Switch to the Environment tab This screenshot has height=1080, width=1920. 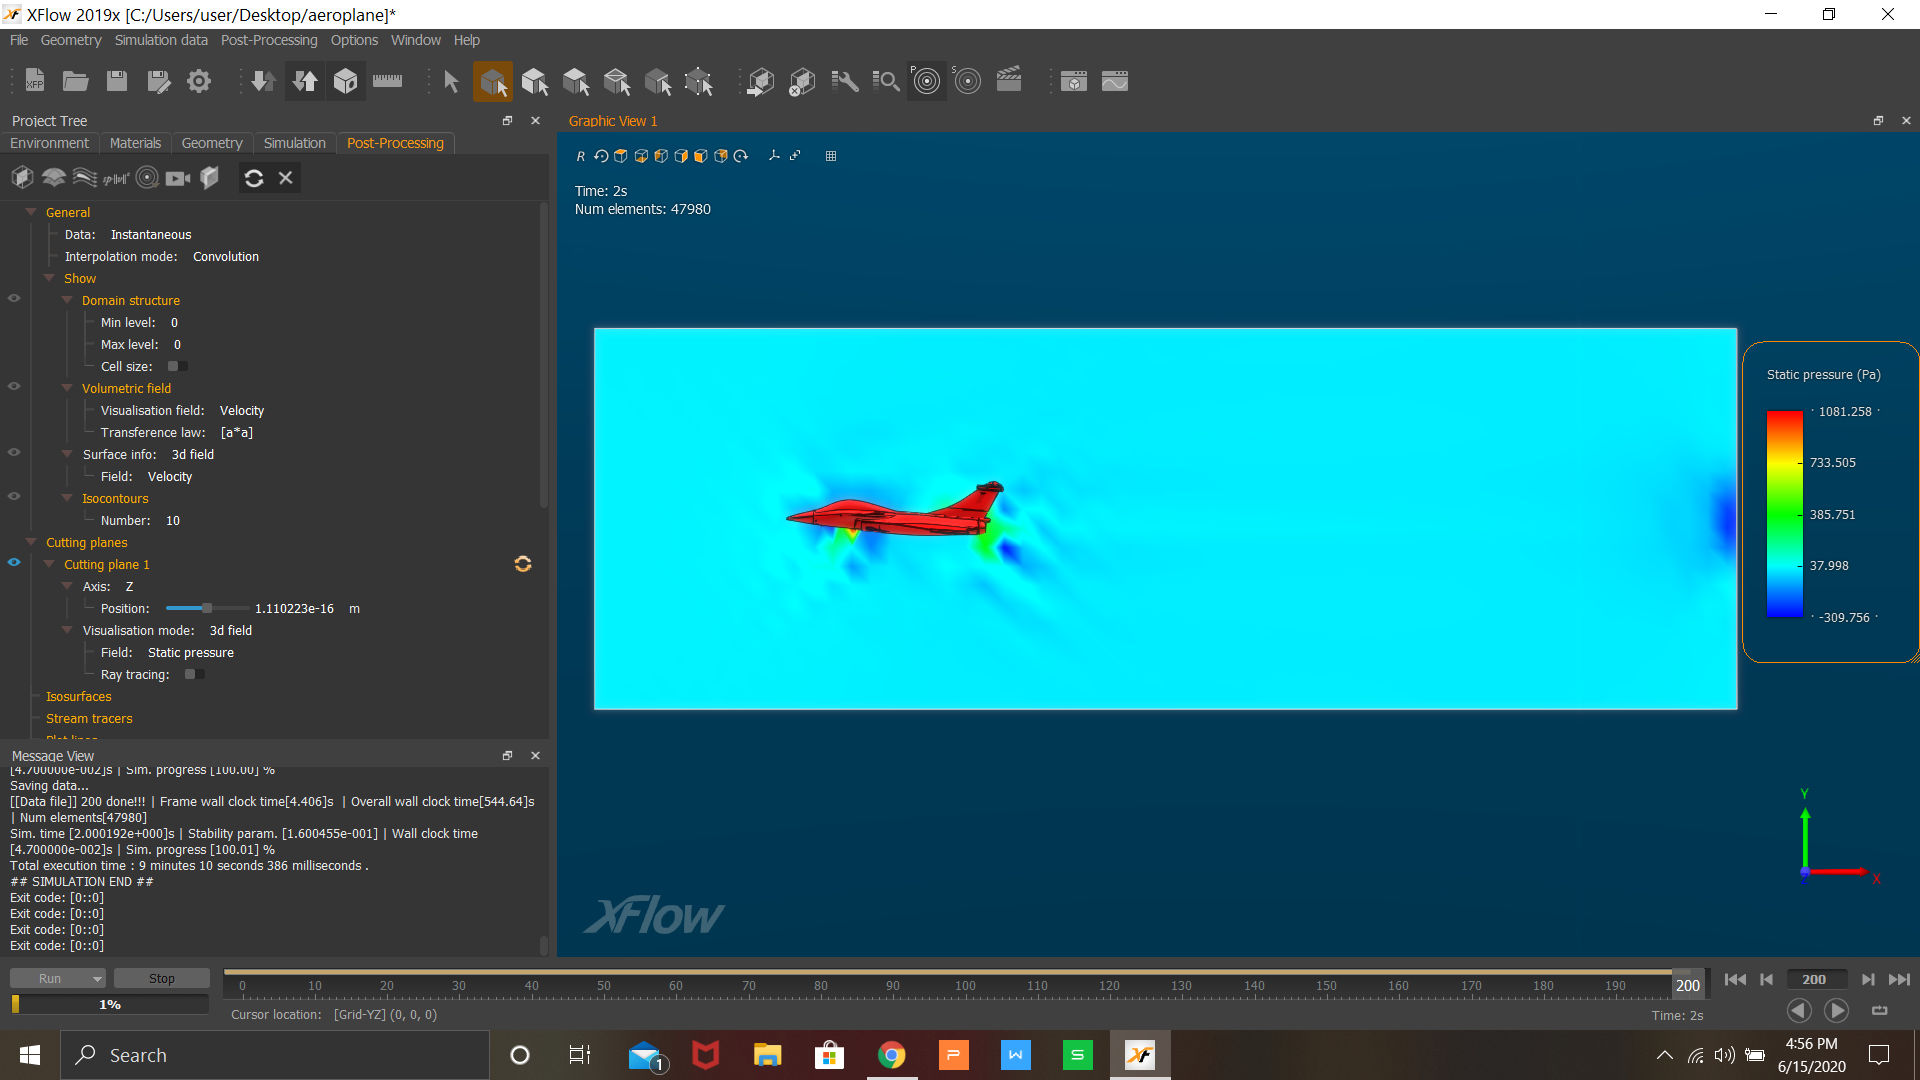tap(49, 143)
